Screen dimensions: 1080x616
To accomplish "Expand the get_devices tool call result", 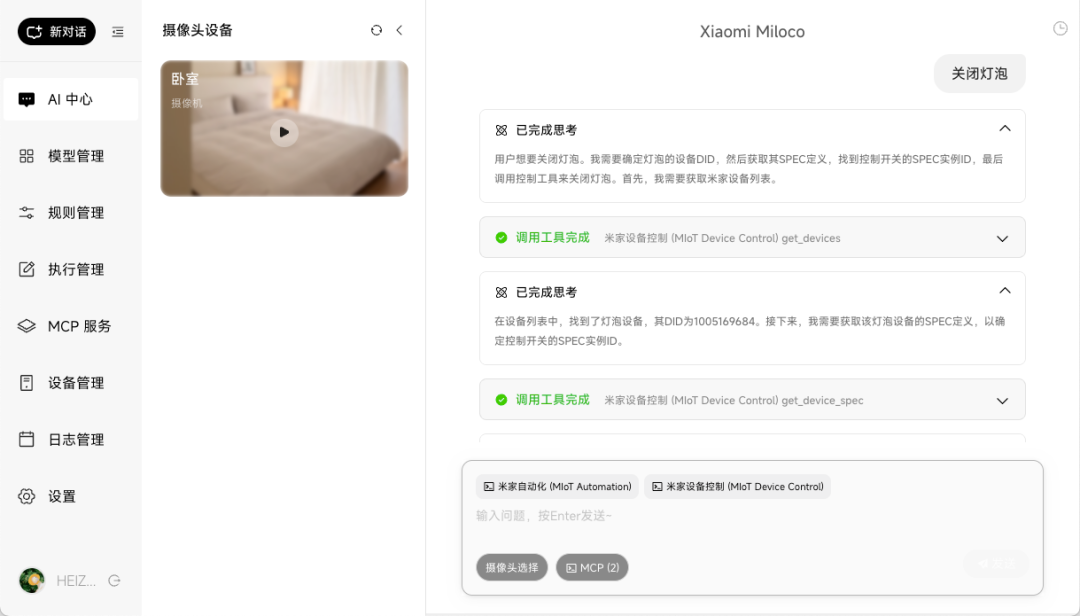I will (1003, 237).
